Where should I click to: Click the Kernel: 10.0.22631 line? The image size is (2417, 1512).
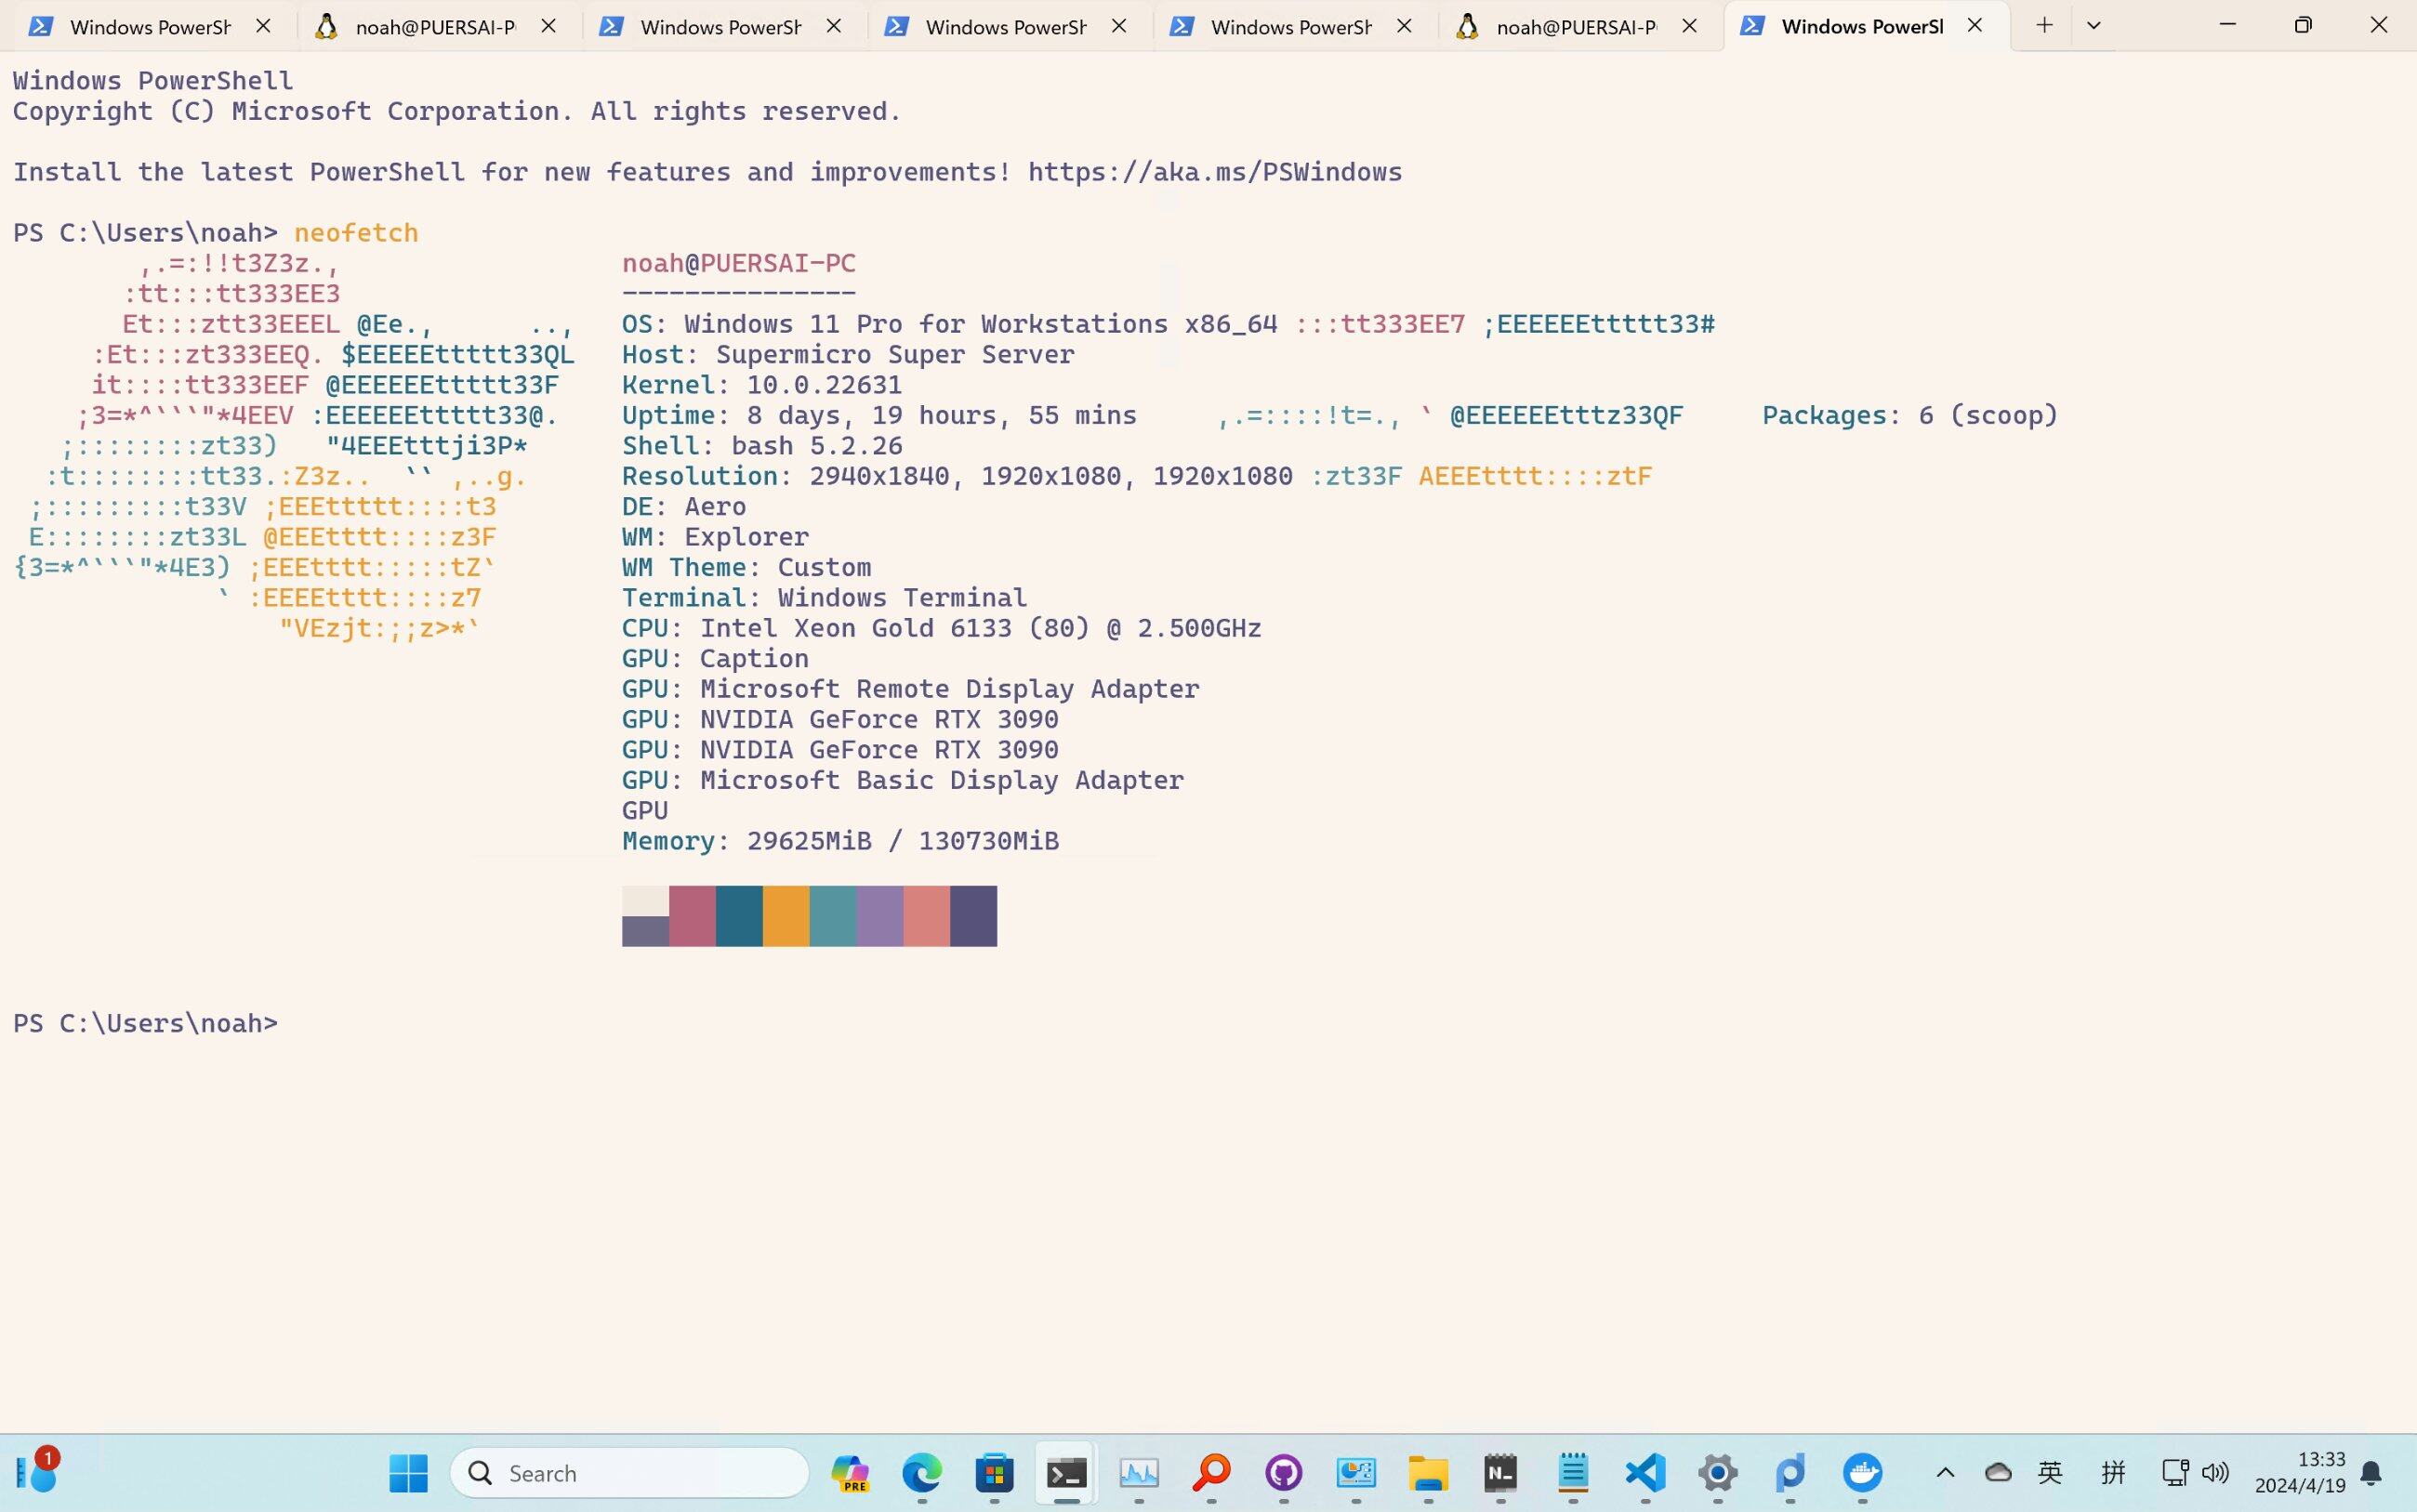tap(762, 385)
